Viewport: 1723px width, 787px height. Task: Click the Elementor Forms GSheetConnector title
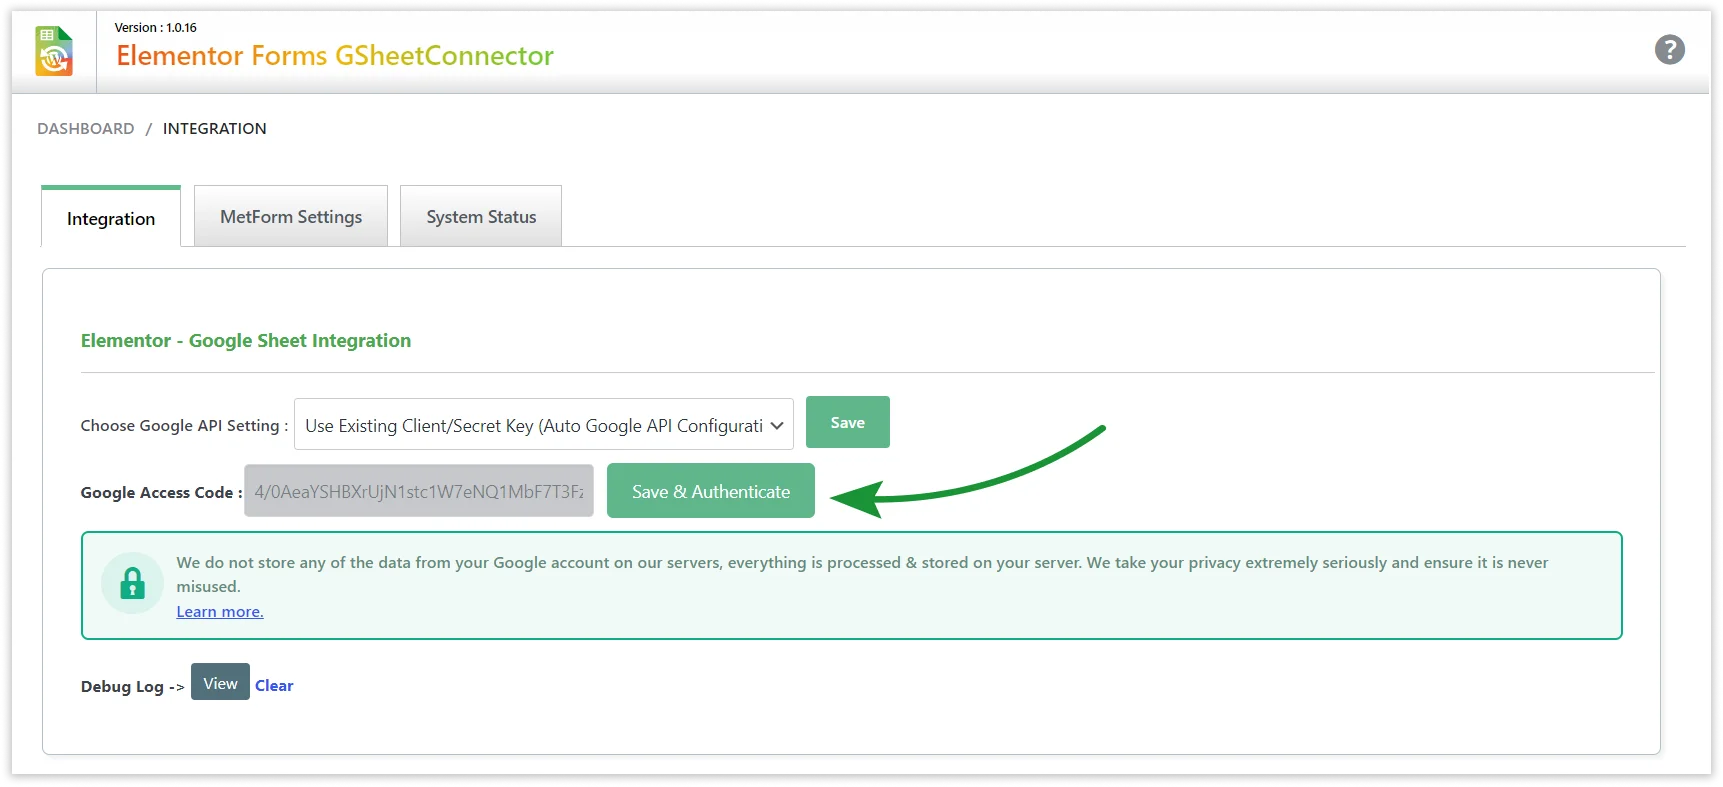click(335, 55)
